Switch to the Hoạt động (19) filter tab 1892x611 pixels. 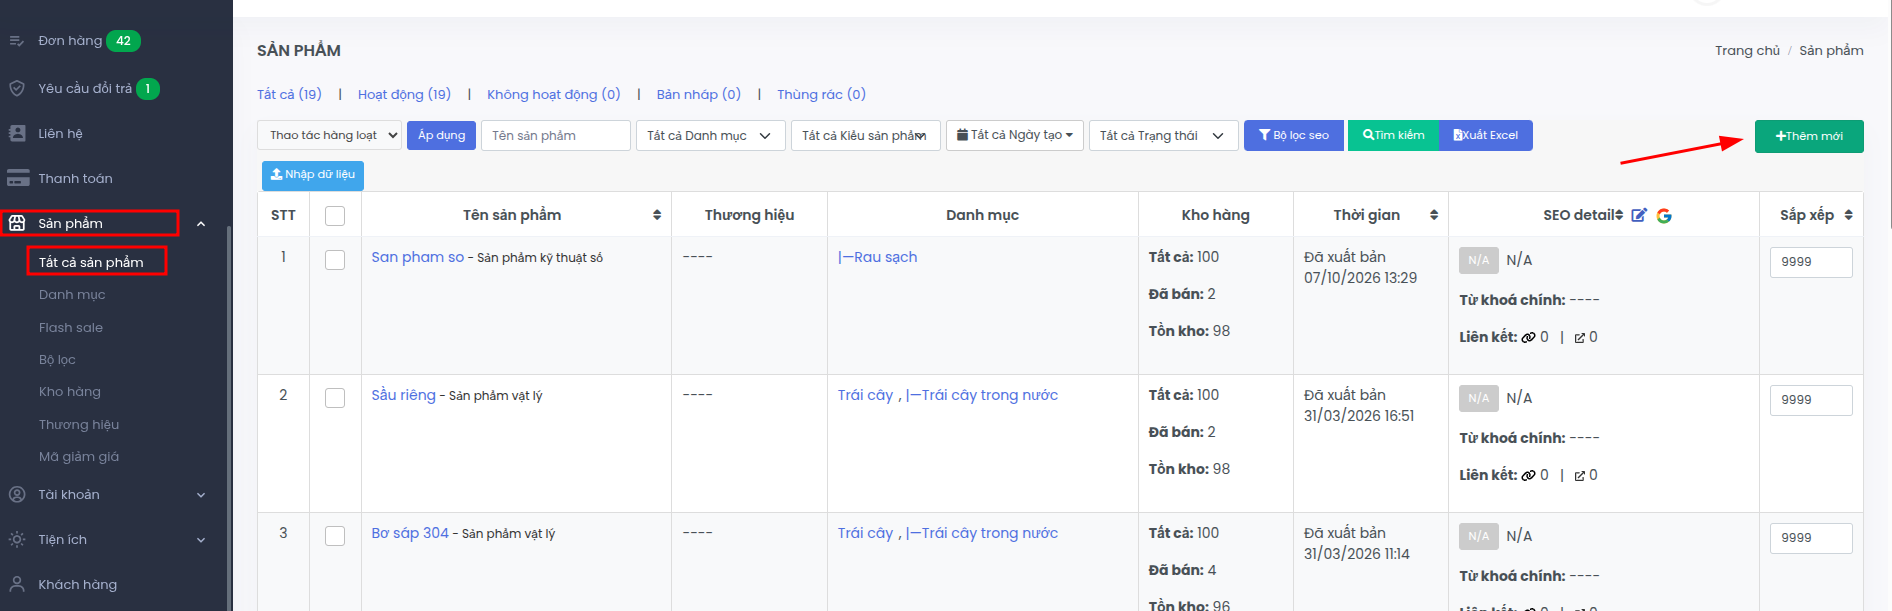(x=404, y=94)
